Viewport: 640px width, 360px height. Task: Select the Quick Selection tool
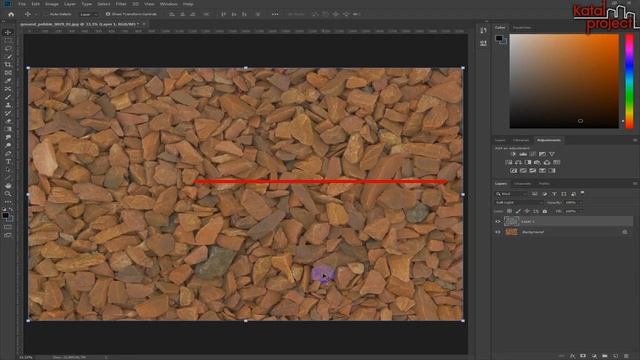(8, 57)
